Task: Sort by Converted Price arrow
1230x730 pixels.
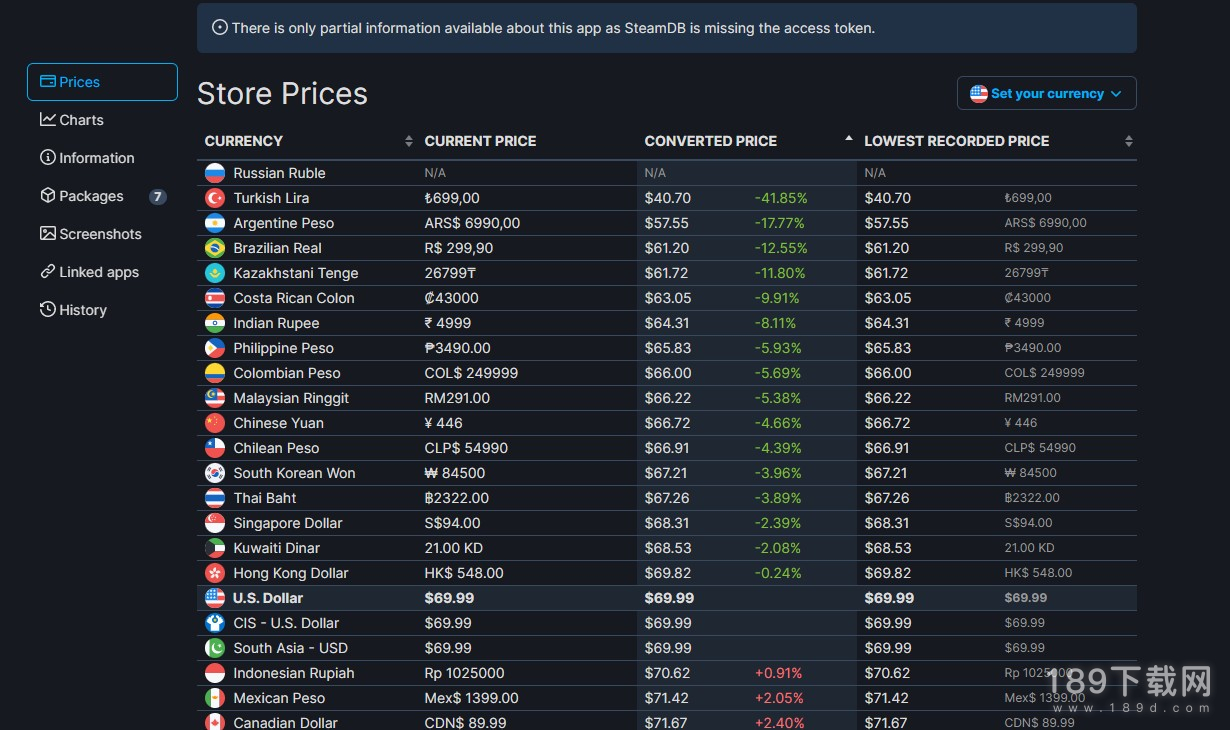Action: 849,139
